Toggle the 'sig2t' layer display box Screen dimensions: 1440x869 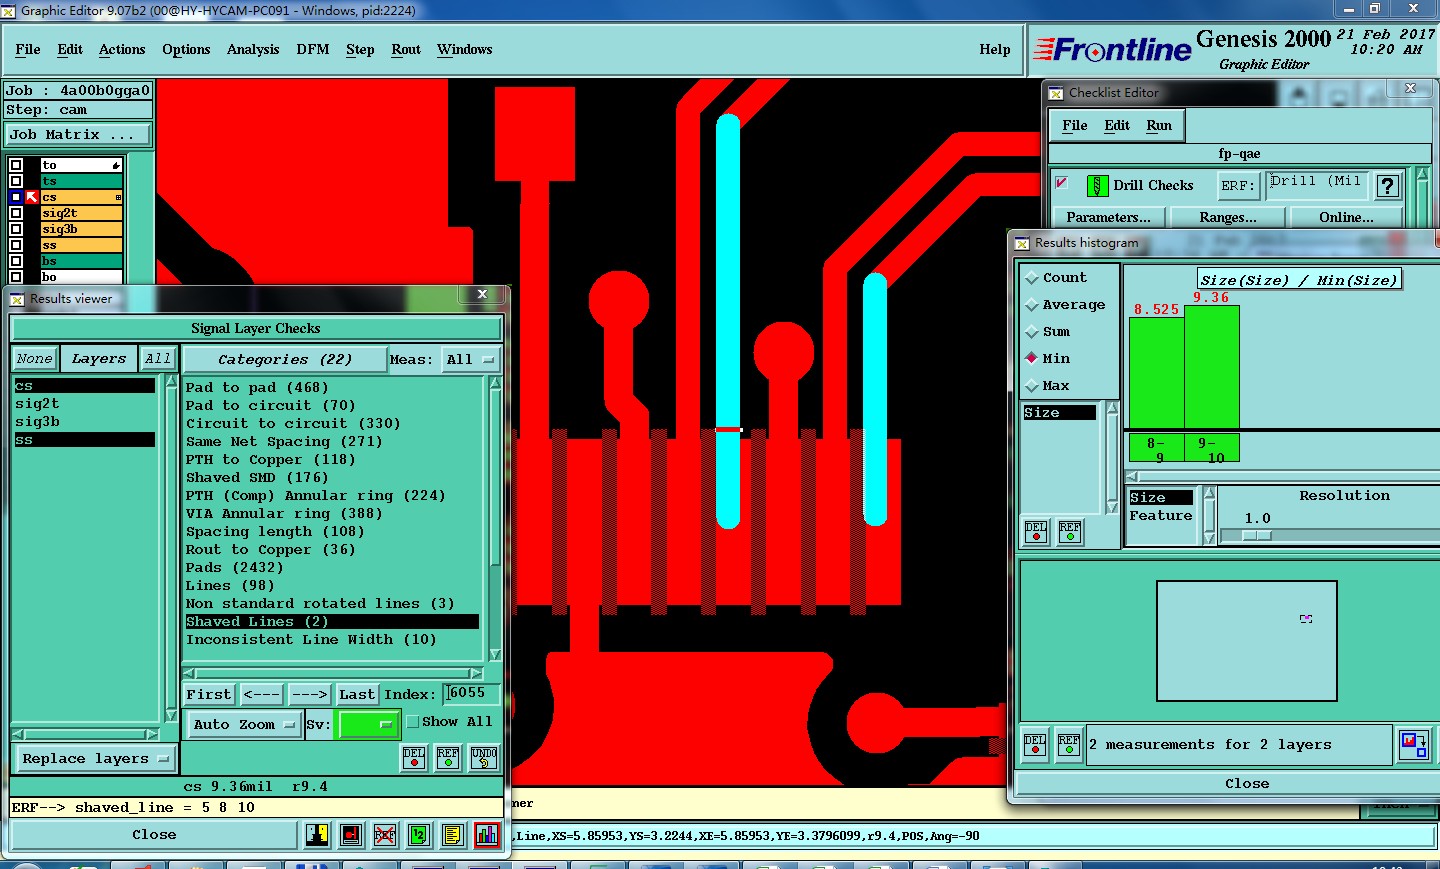pyautogui.click(x=15, y=213)
